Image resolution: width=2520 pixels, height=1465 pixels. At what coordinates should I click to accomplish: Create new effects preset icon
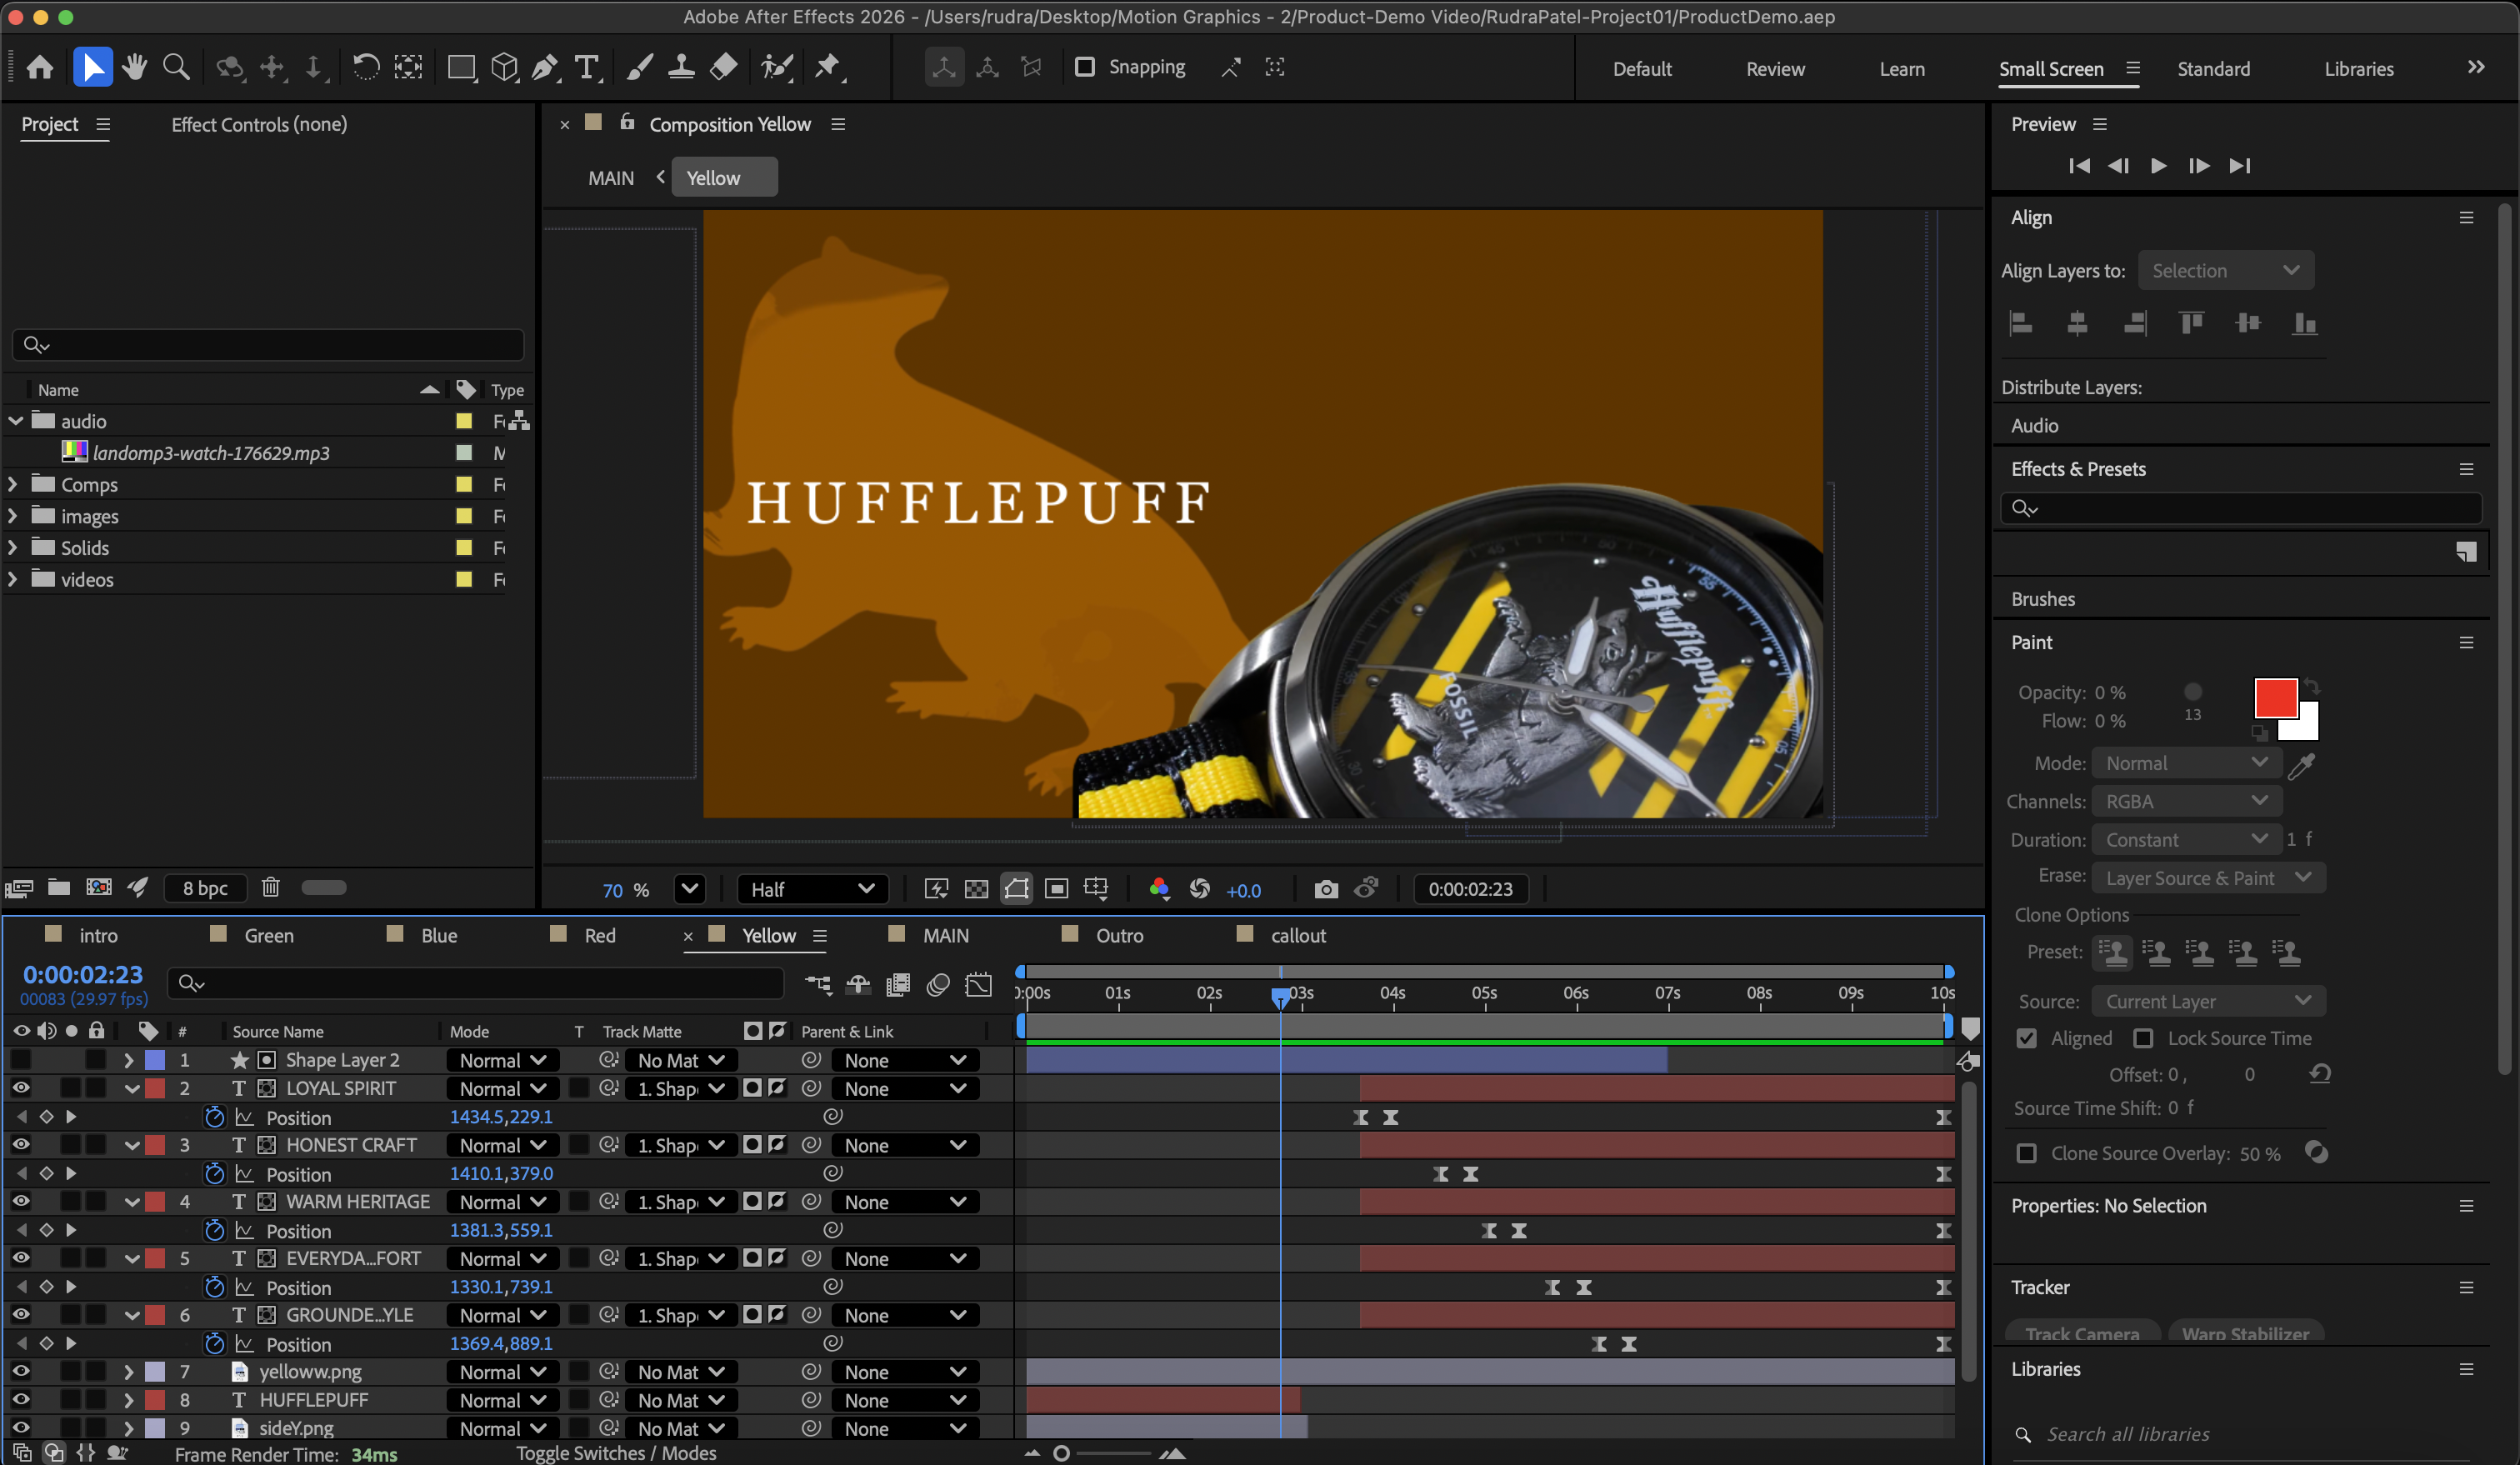tap(2466, 551)
